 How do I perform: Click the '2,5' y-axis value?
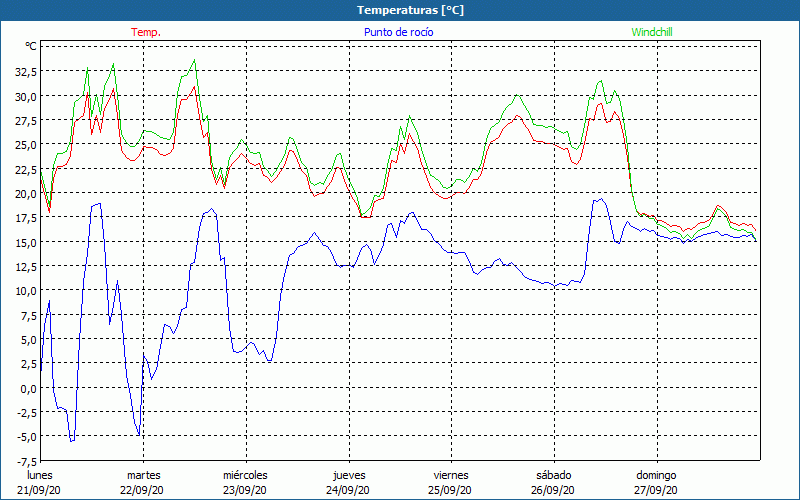pyautogui.click(x=29, y=364)
